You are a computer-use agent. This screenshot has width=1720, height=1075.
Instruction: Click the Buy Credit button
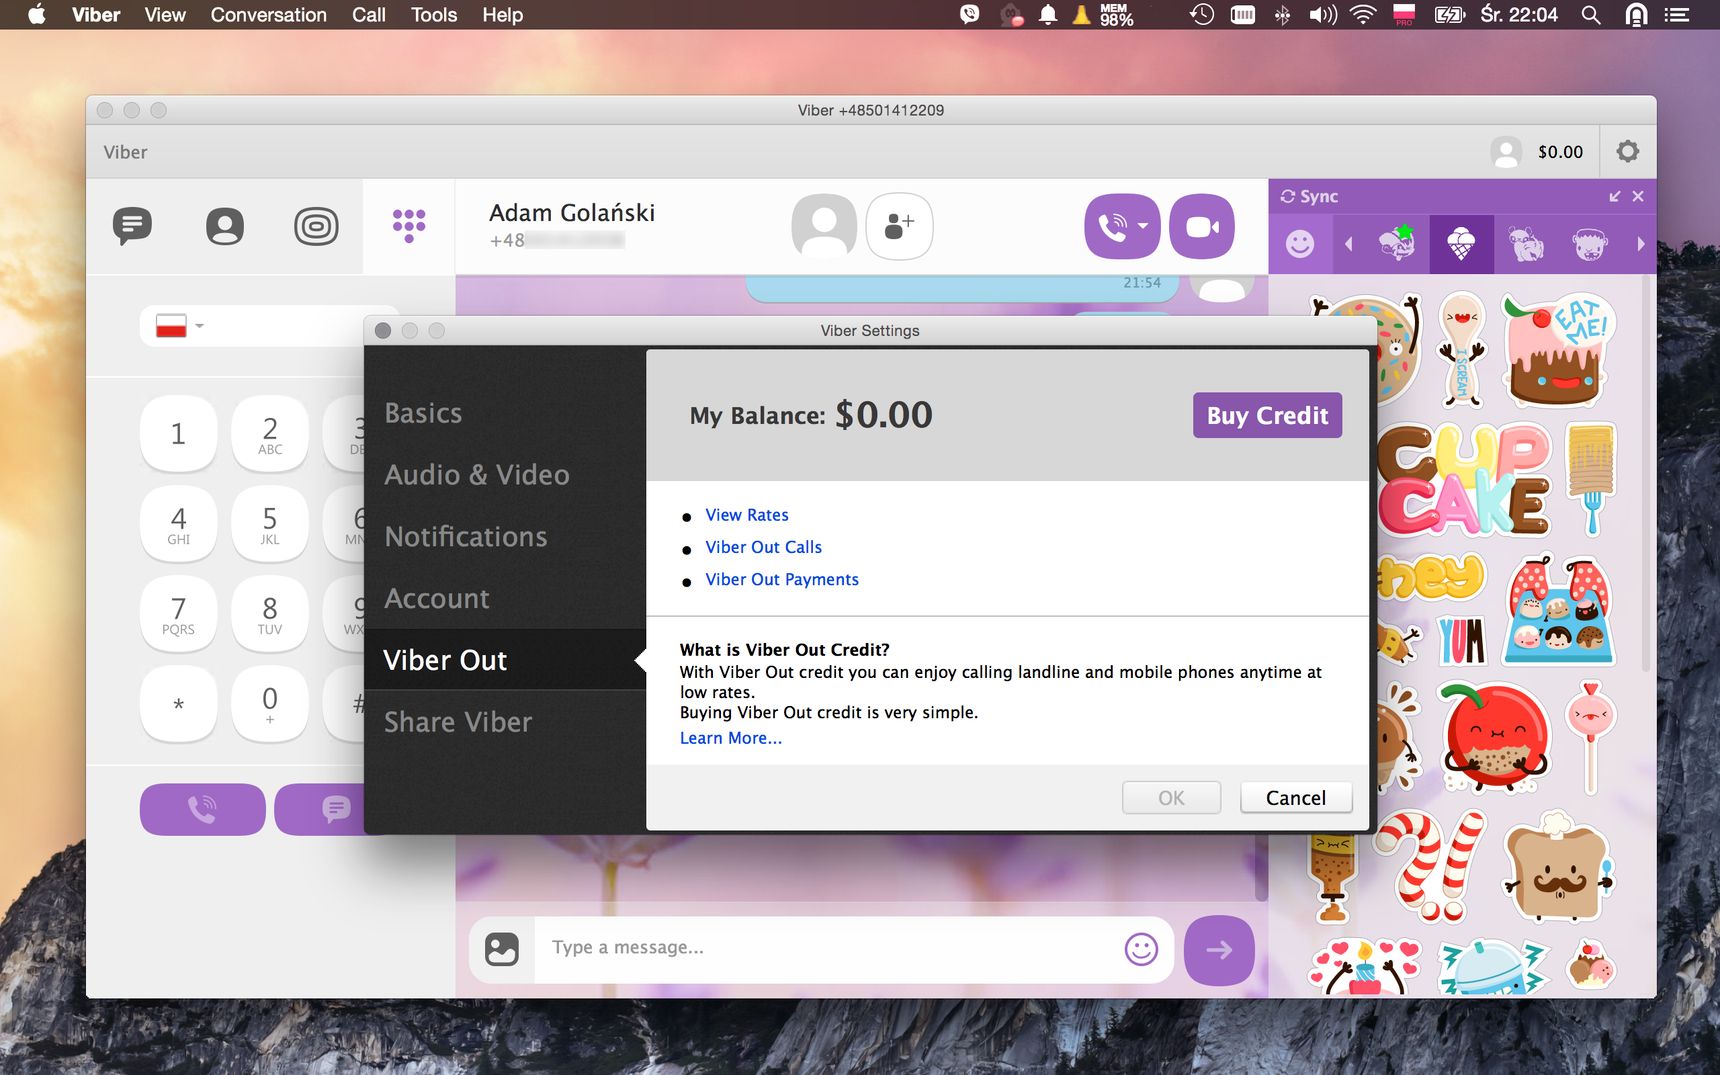click(x=1267, y=415)
